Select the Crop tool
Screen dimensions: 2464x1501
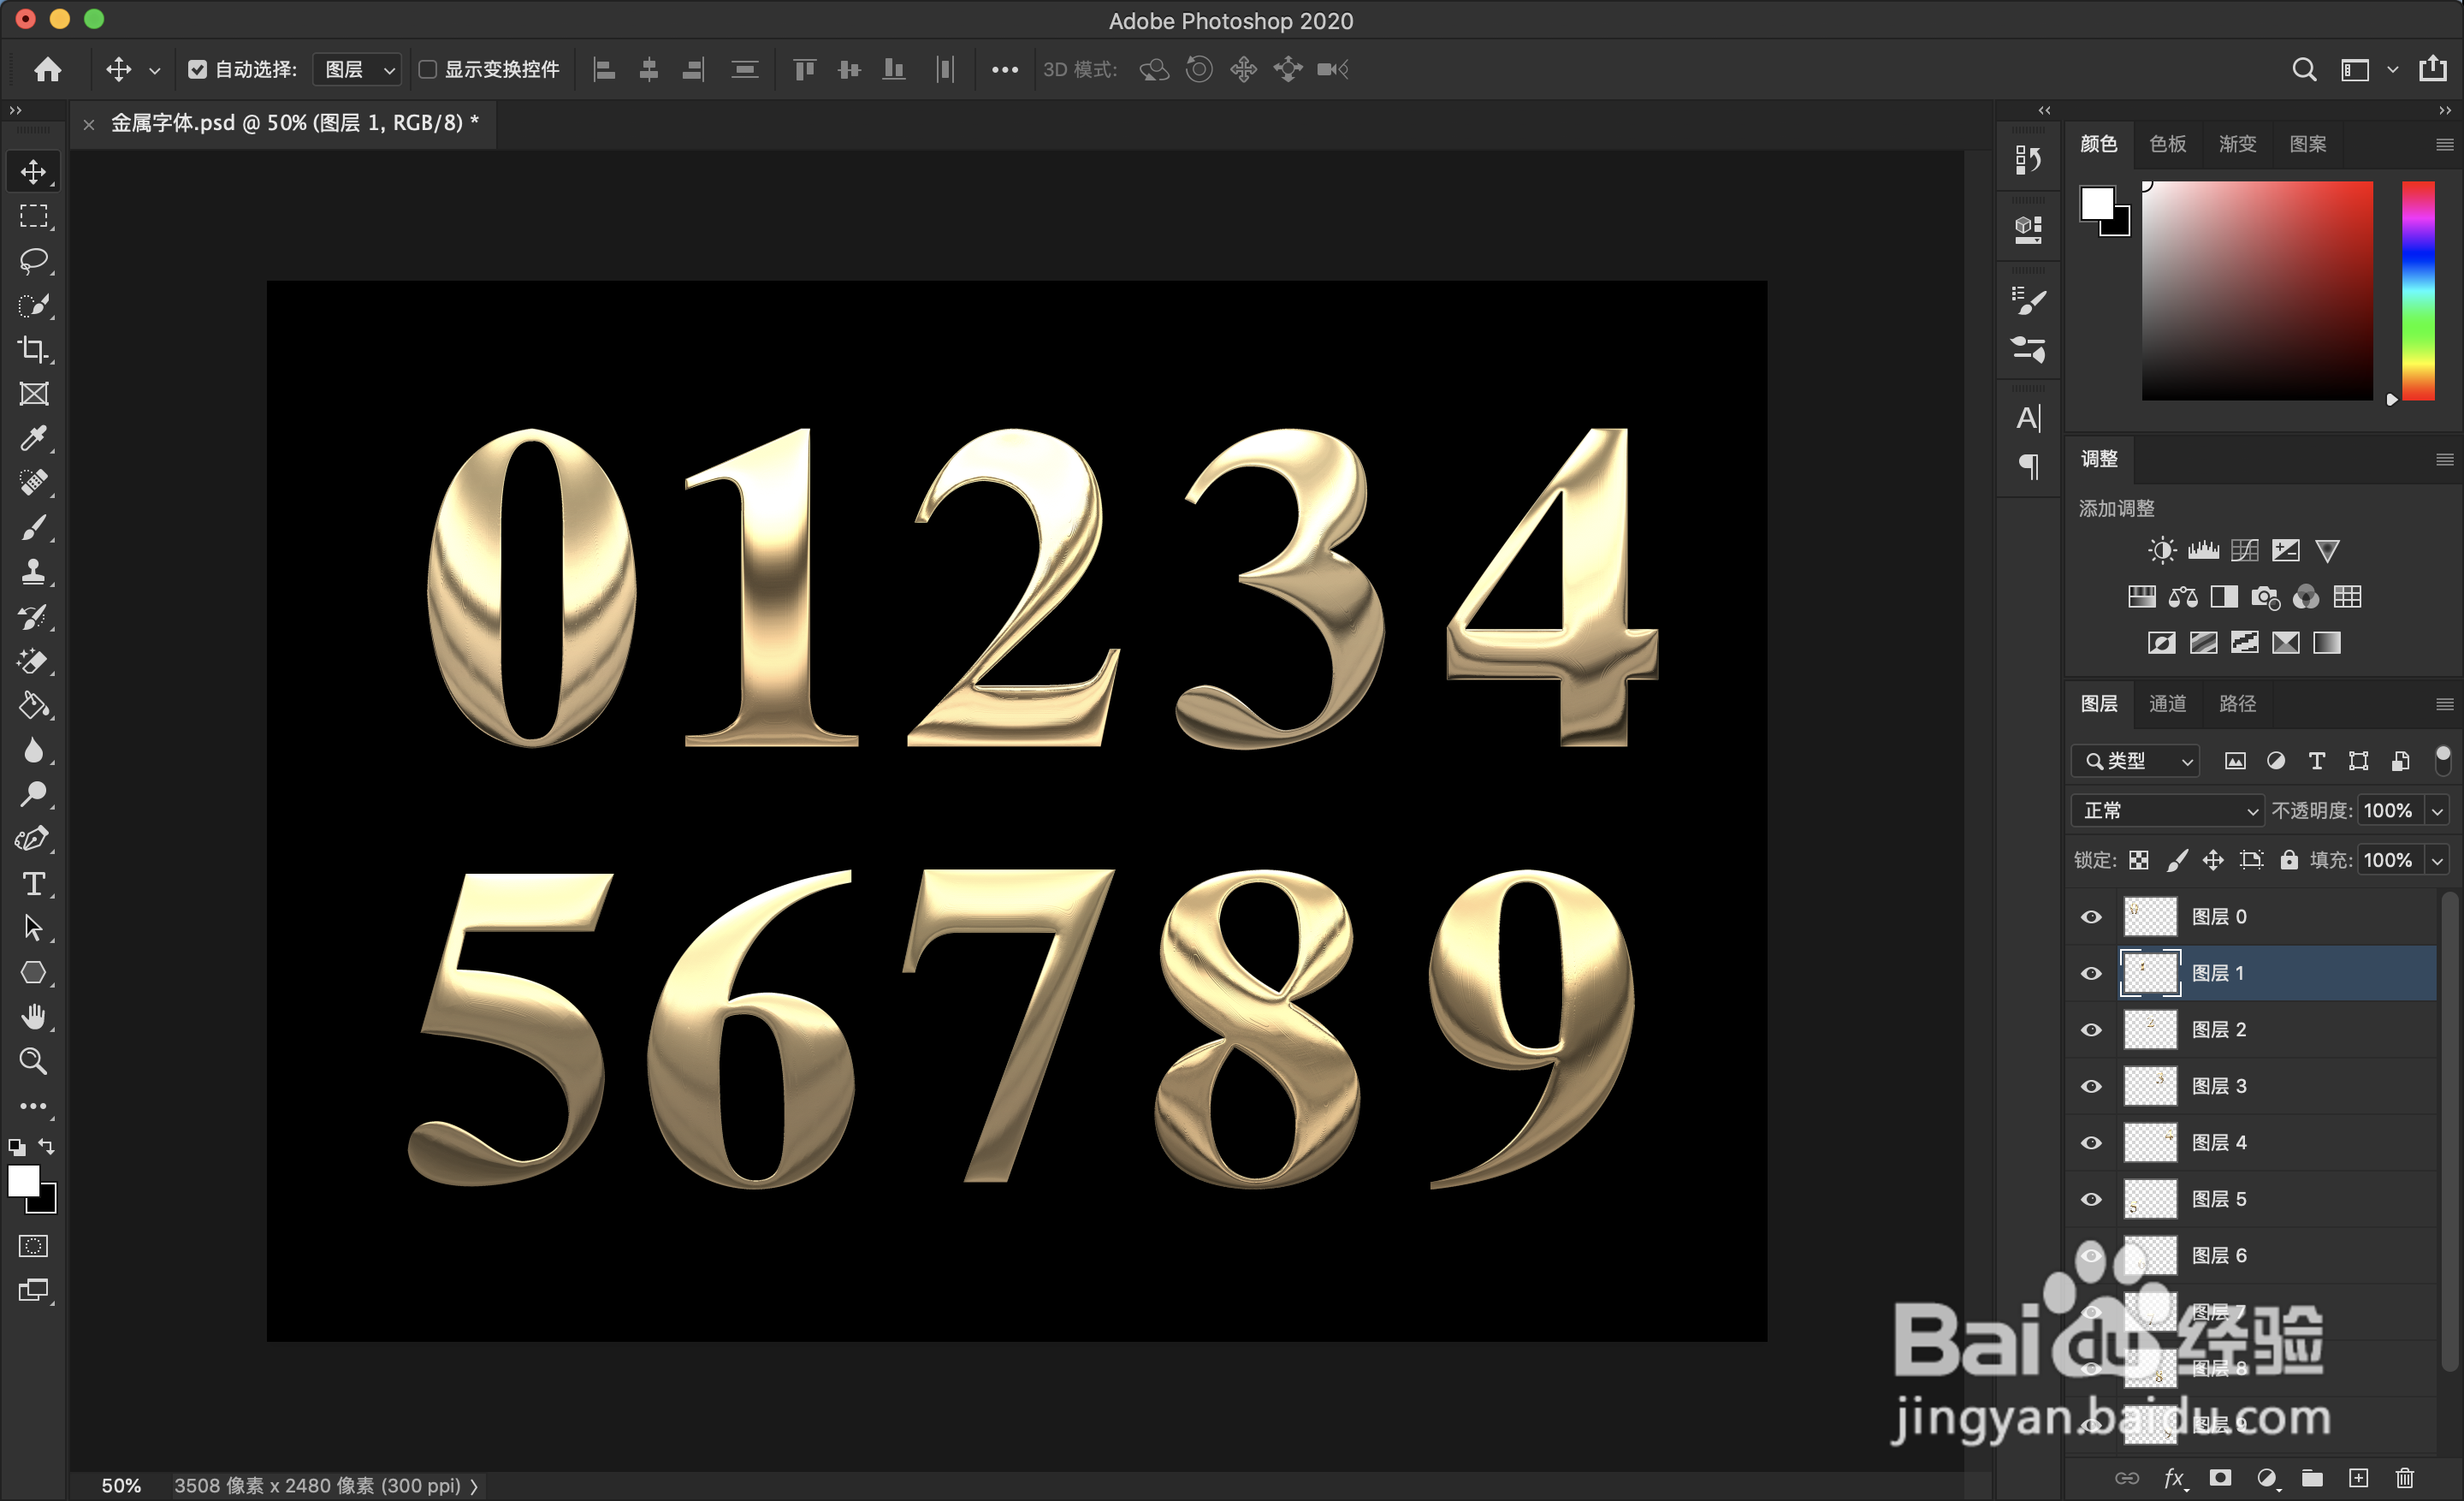33,350
